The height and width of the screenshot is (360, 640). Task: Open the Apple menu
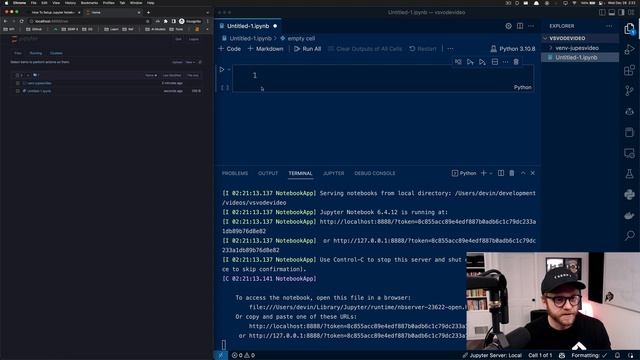(6, 2)
